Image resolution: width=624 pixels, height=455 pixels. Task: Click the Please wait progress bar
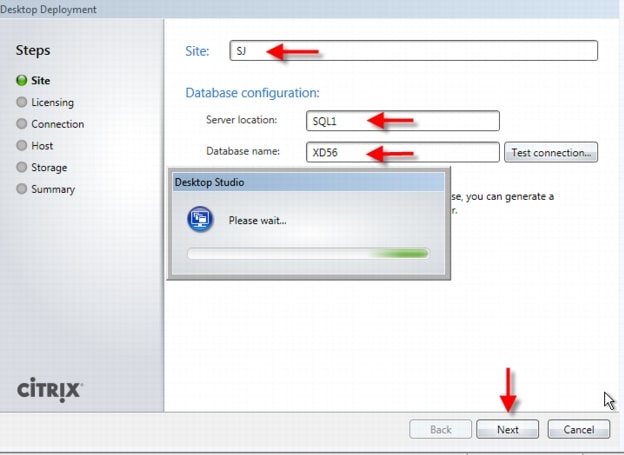(x=308, y=253)
